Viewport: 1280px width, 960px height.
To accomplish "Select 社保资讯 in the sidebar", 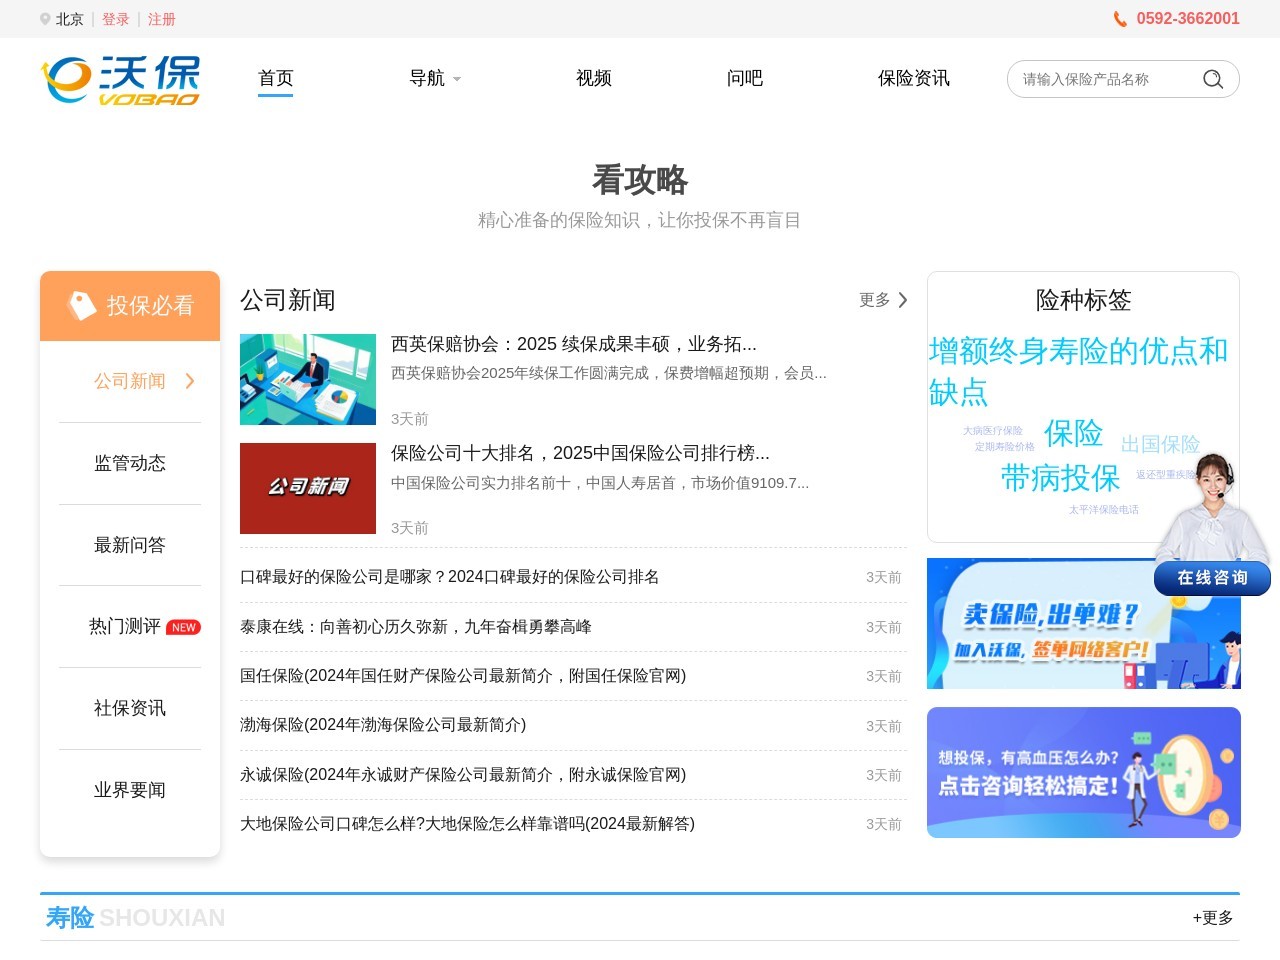I will click(130, 708).
